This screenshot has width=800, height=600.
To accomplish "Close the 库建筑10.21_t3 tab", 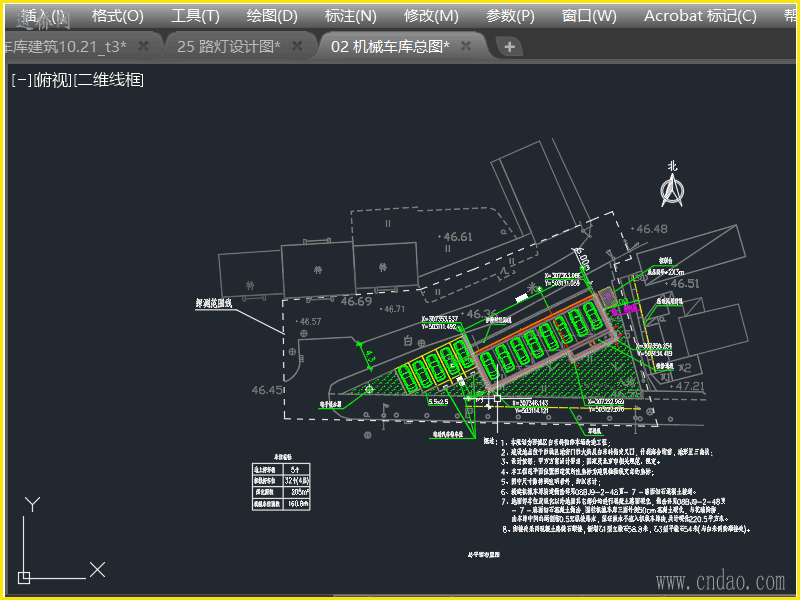I will pyautogui.click(x=144, y=46).
